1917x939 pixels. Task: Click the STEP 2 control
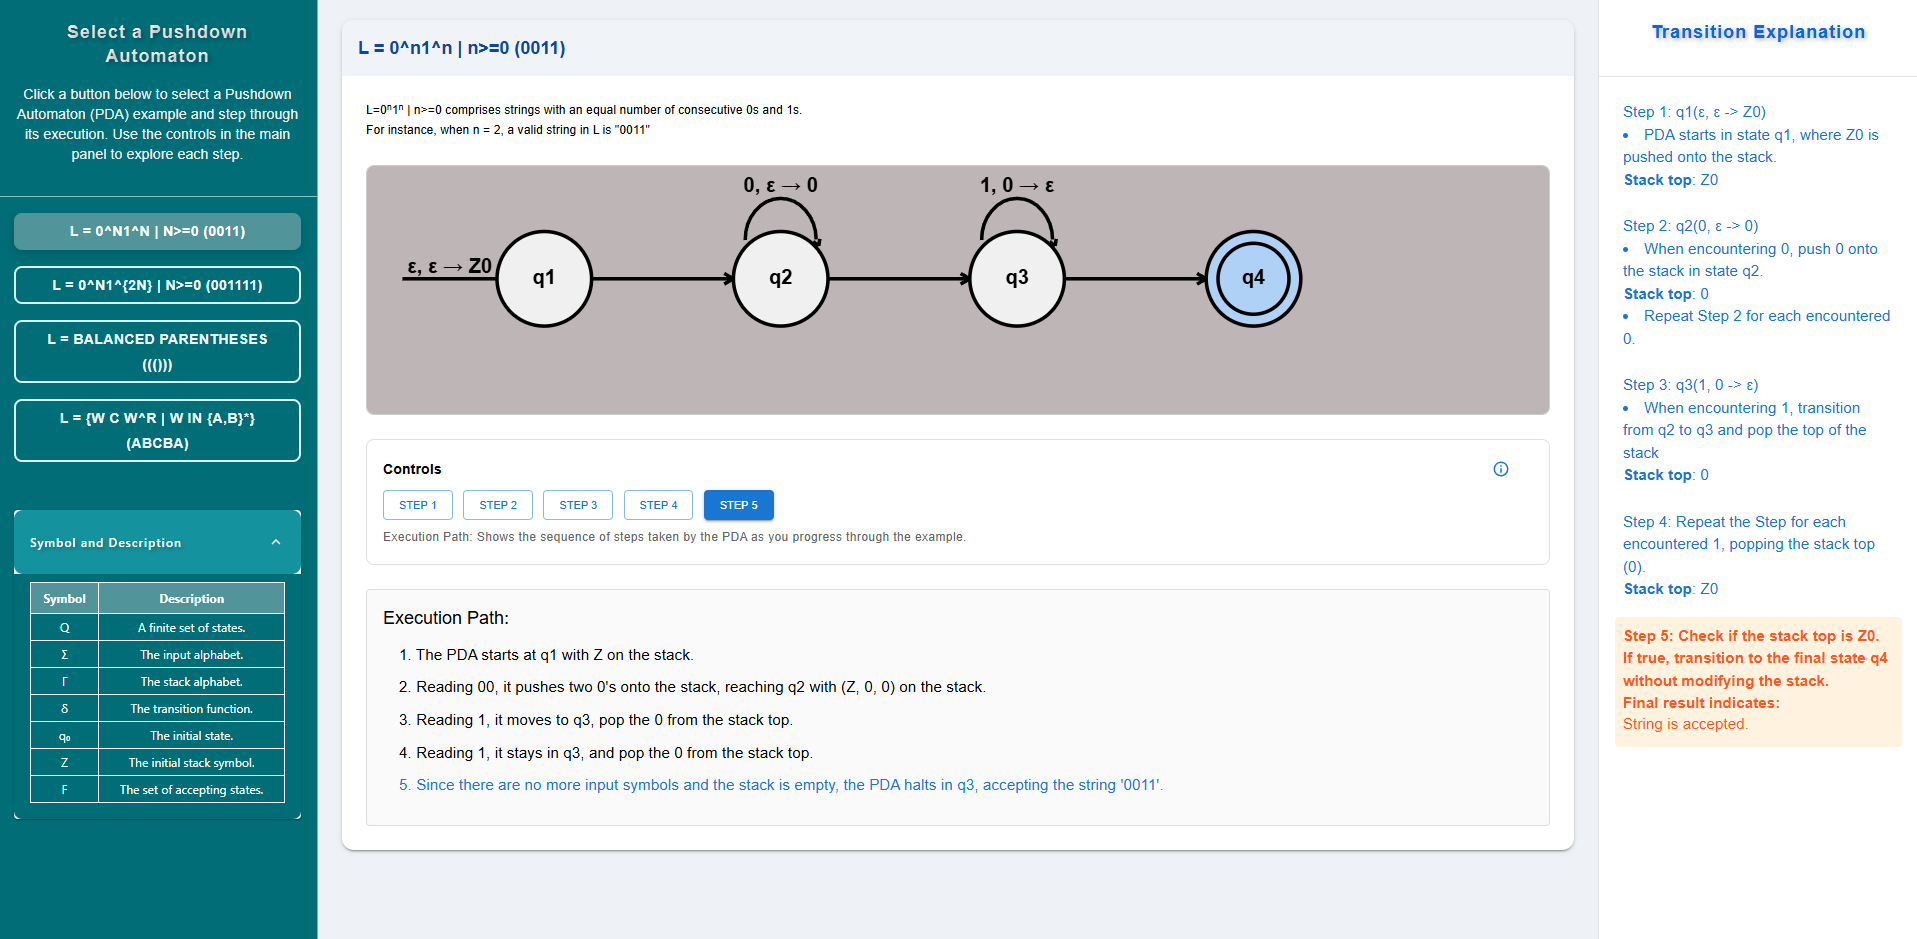click(x=498, y=505)
